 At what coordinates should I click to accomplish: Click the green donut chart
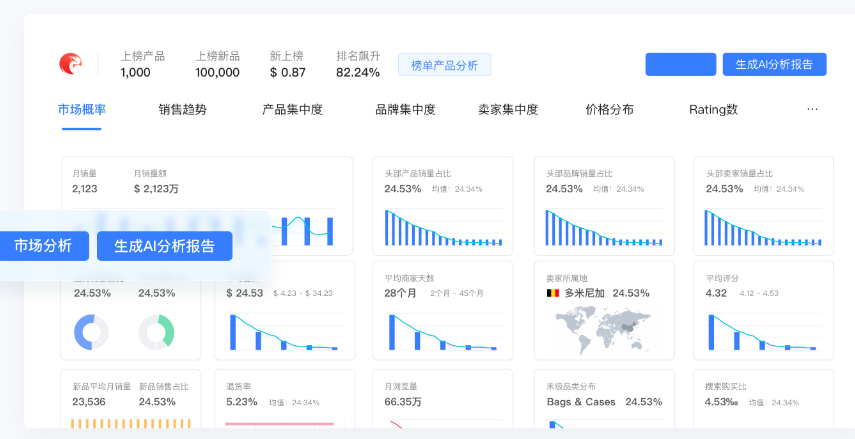tap(156, 332)
